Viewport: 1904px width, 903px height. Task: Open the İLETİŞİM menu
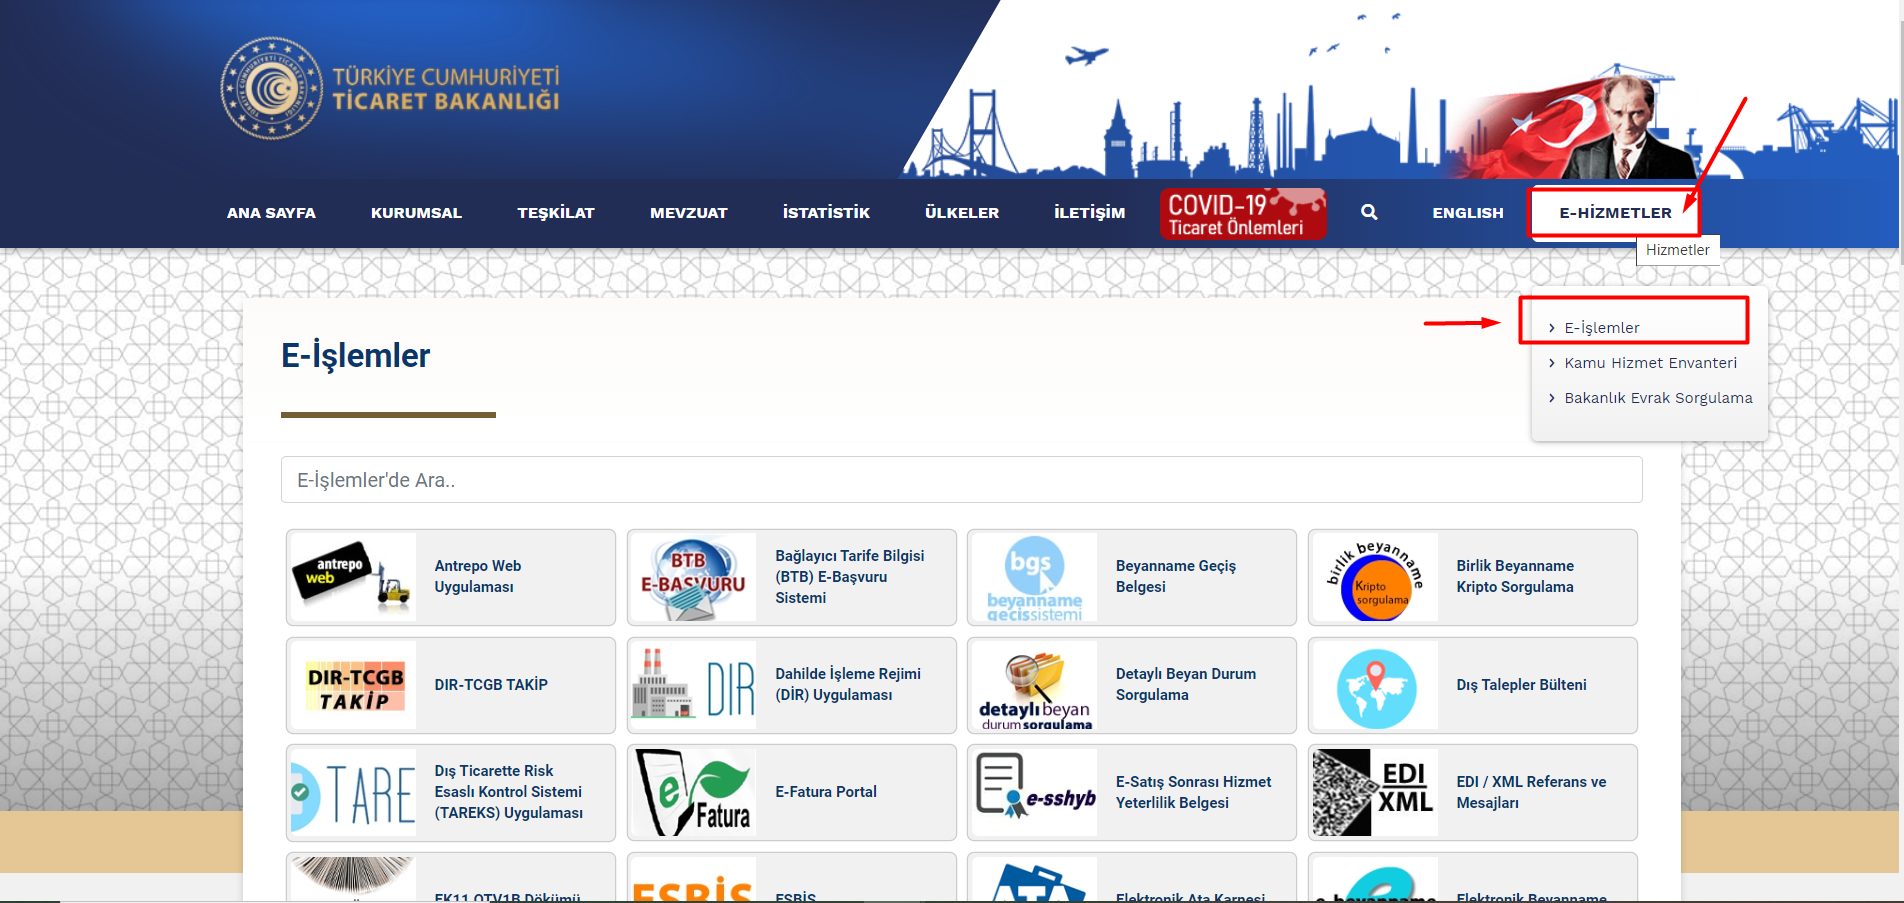(1090, 213)
